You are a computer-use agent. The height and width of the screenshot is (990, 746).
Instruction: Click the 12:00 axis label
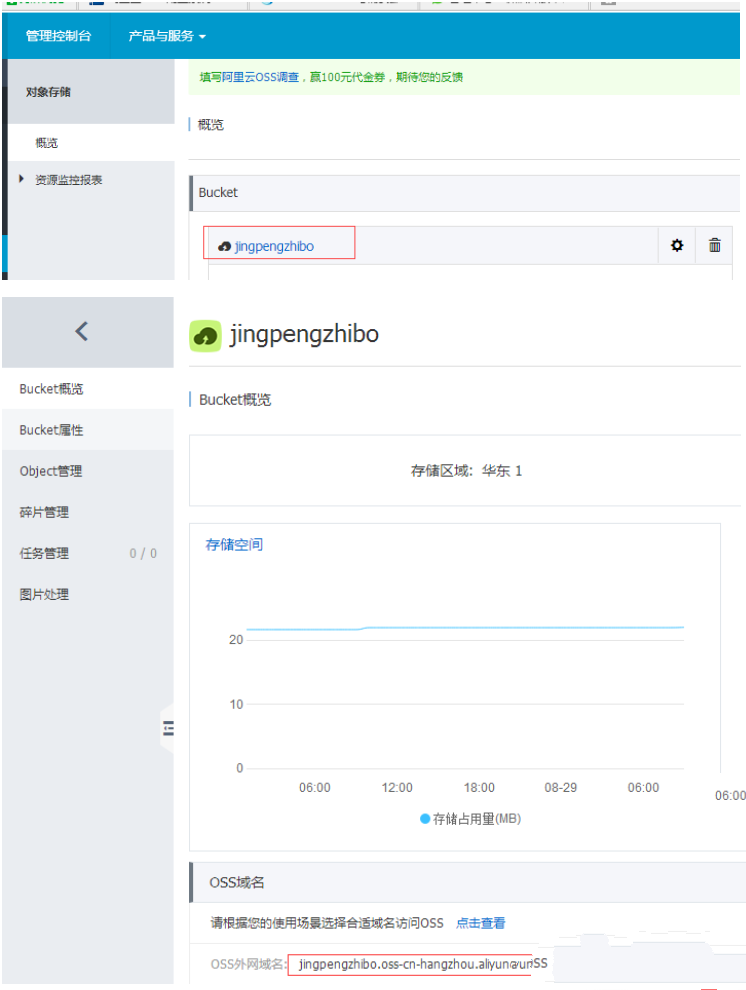397,787
